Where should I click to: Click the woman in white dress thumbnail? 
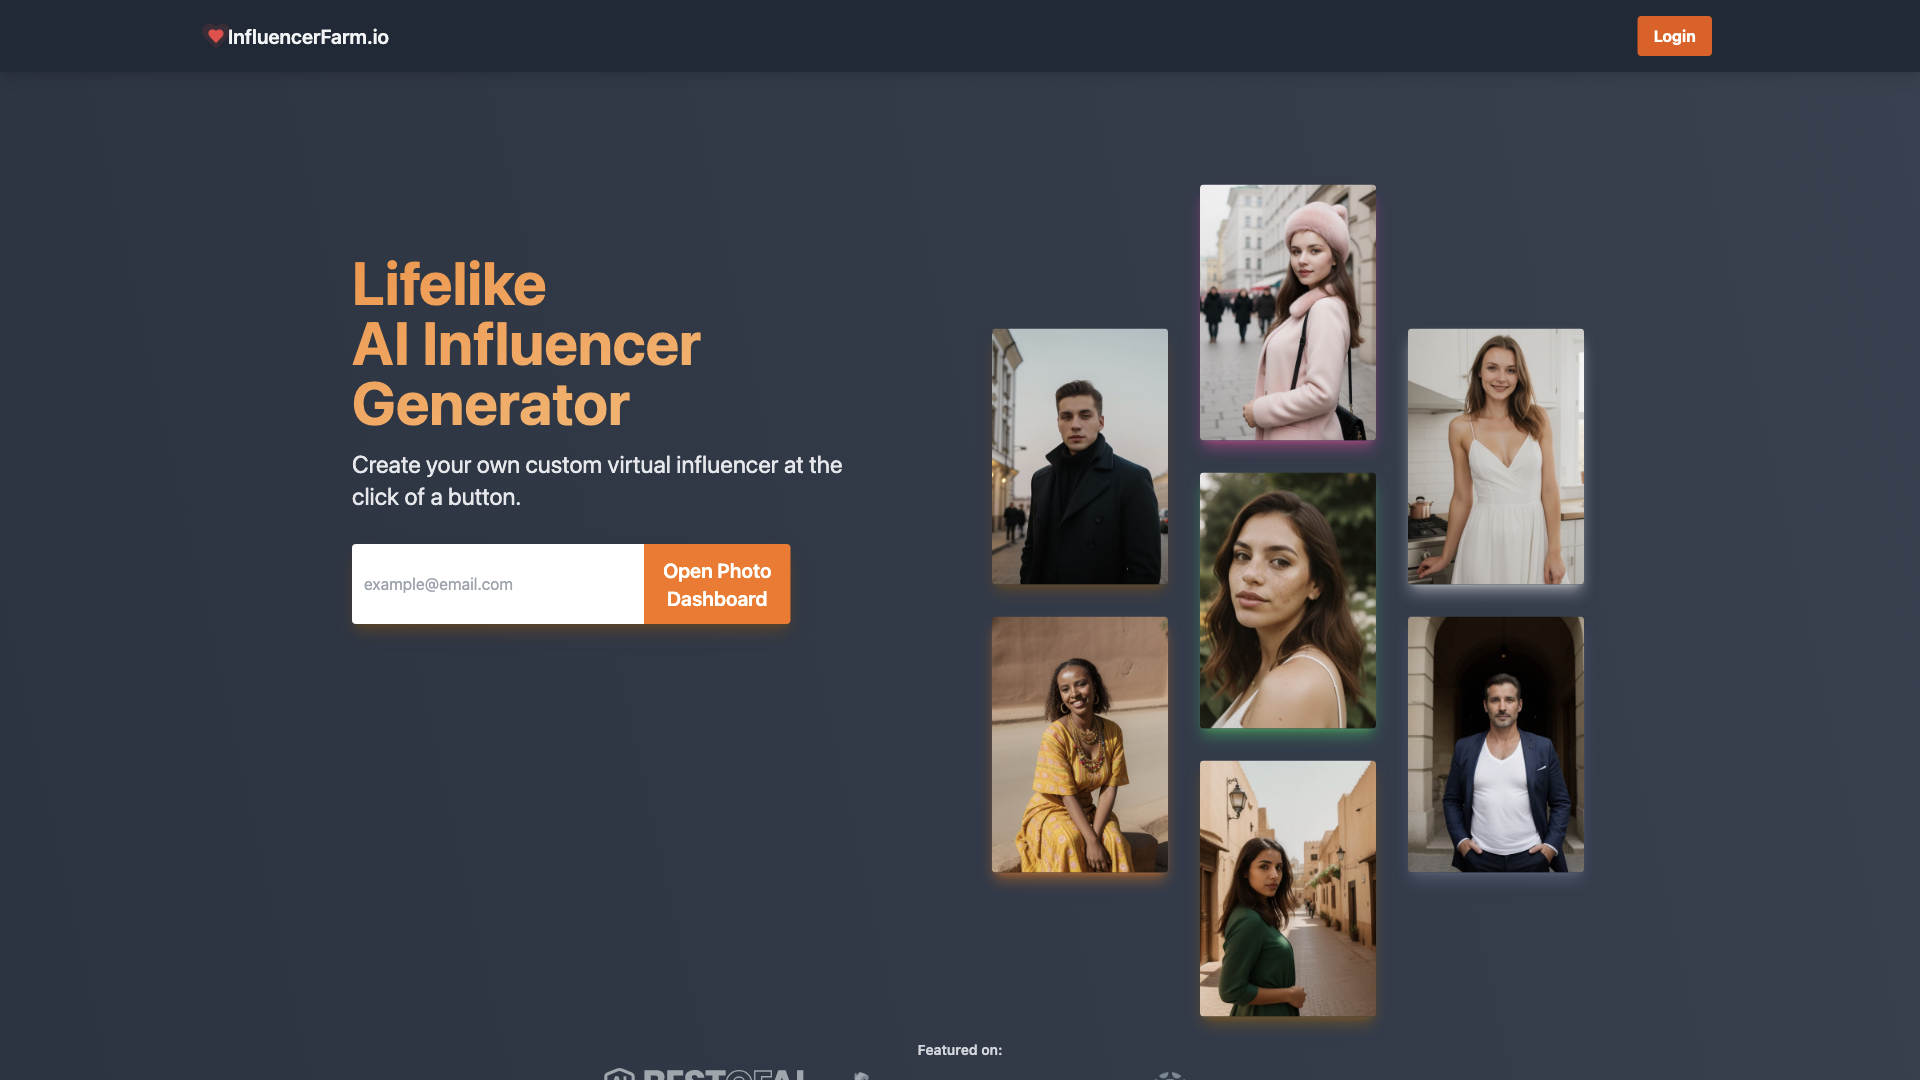[1495, 456]
